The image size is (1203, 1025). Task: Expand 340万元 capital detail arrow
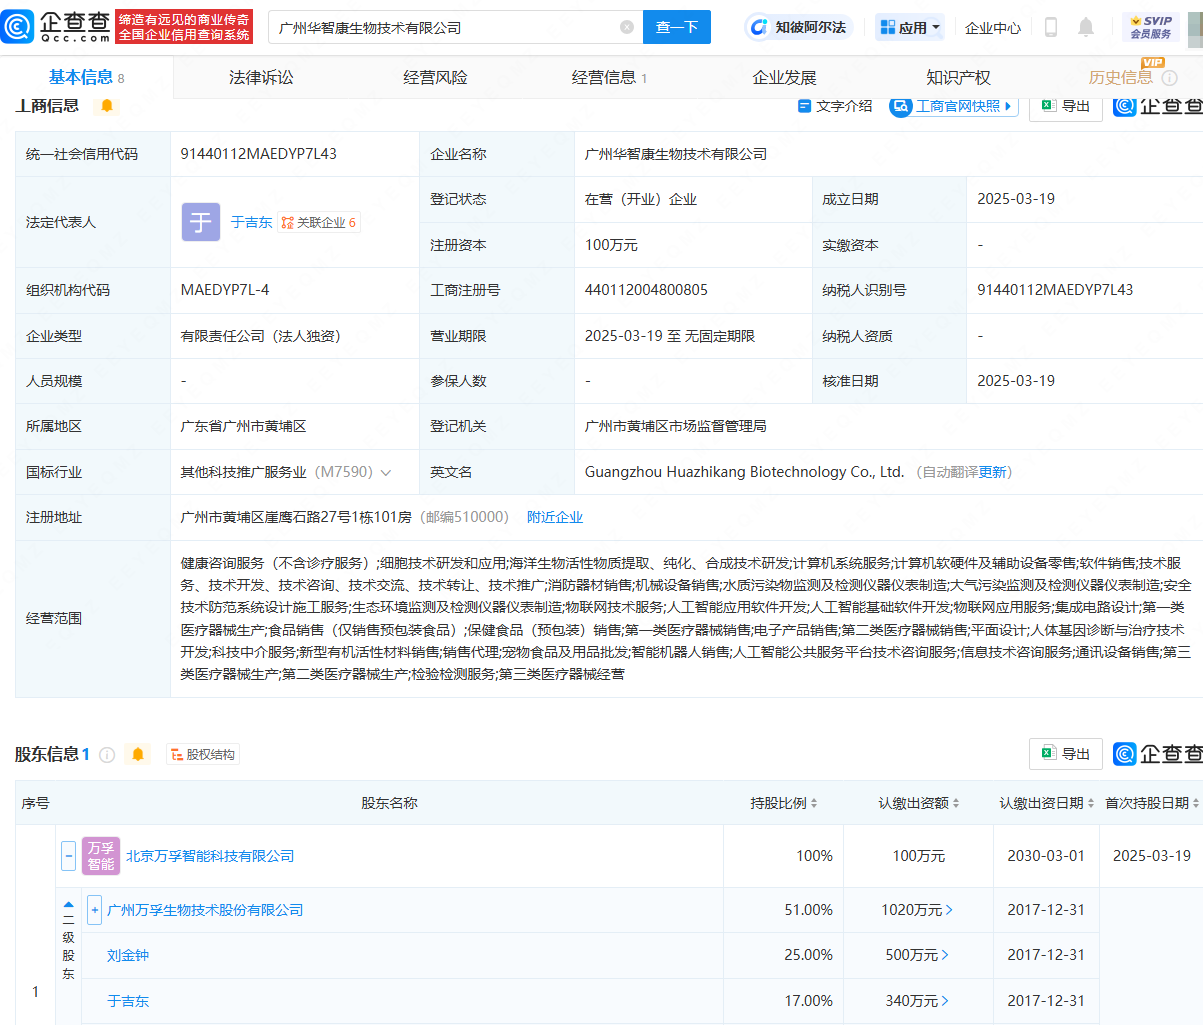click(944, 1001)
